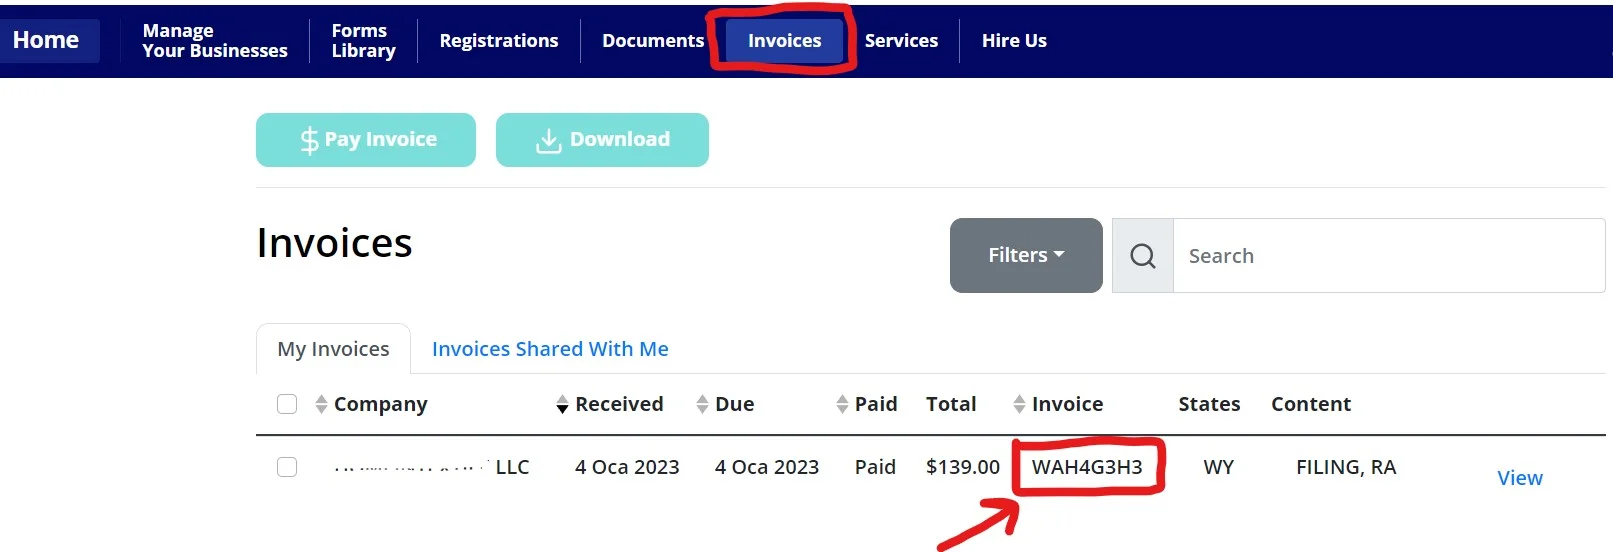Sort by Paid column arrows
Image resolution: width=1613 pixels, height=552 pixels.
point(842,404)
